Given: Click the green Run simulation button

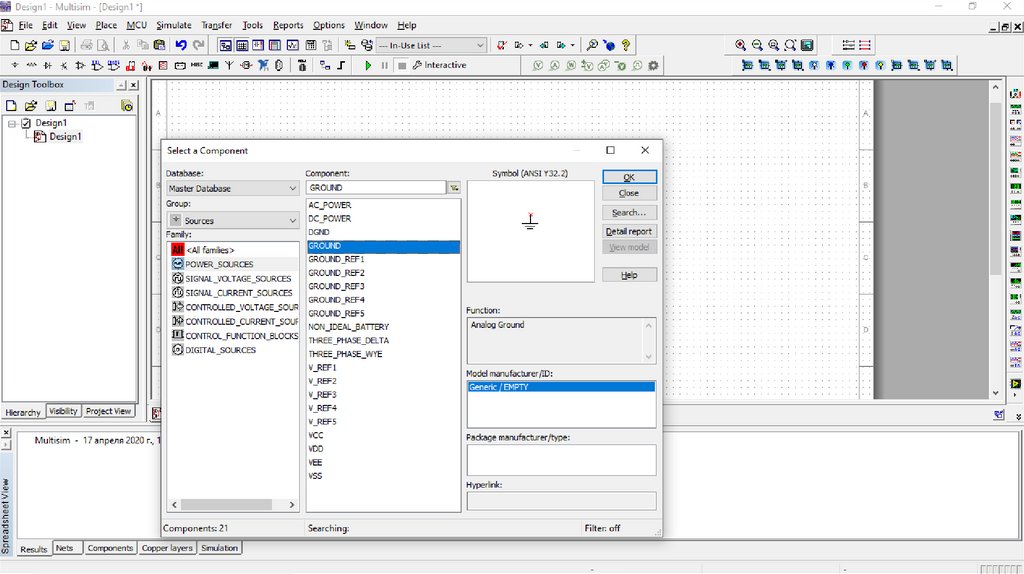Looking at the screenshot, I should [368, 66].
